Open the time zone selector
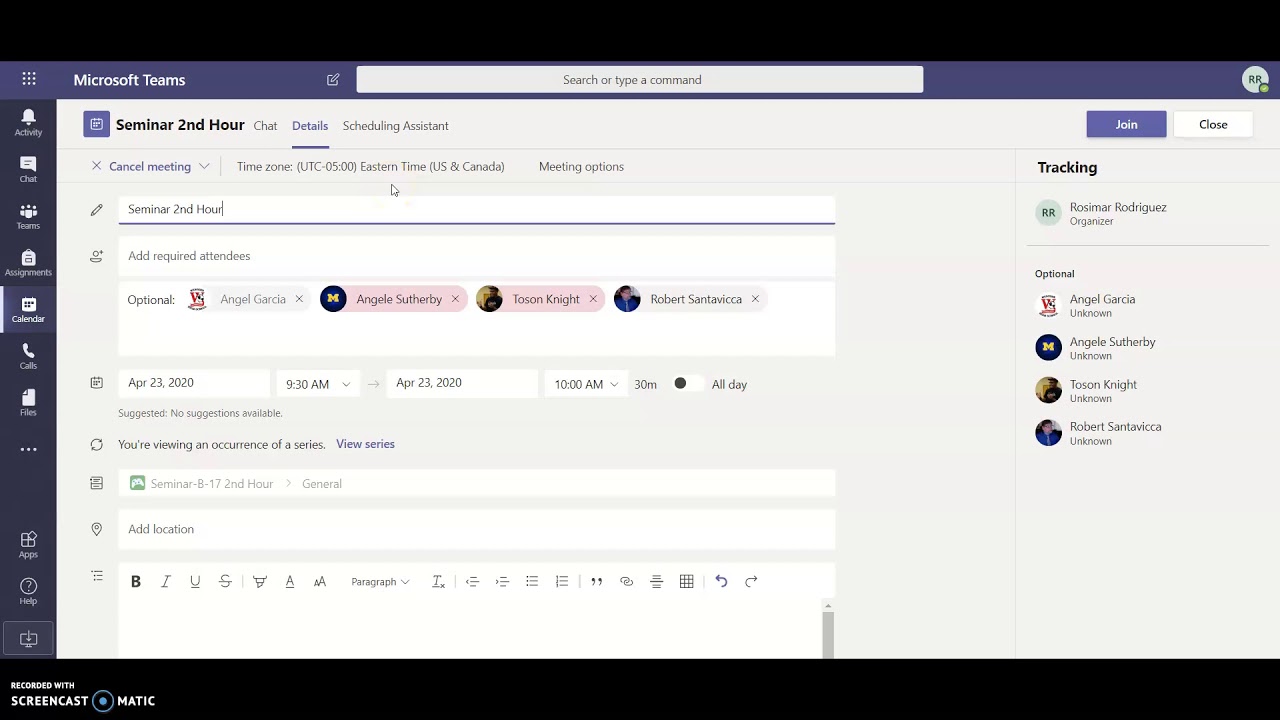The height and width of the screenshot is (720, 1280). pos(370,166)
